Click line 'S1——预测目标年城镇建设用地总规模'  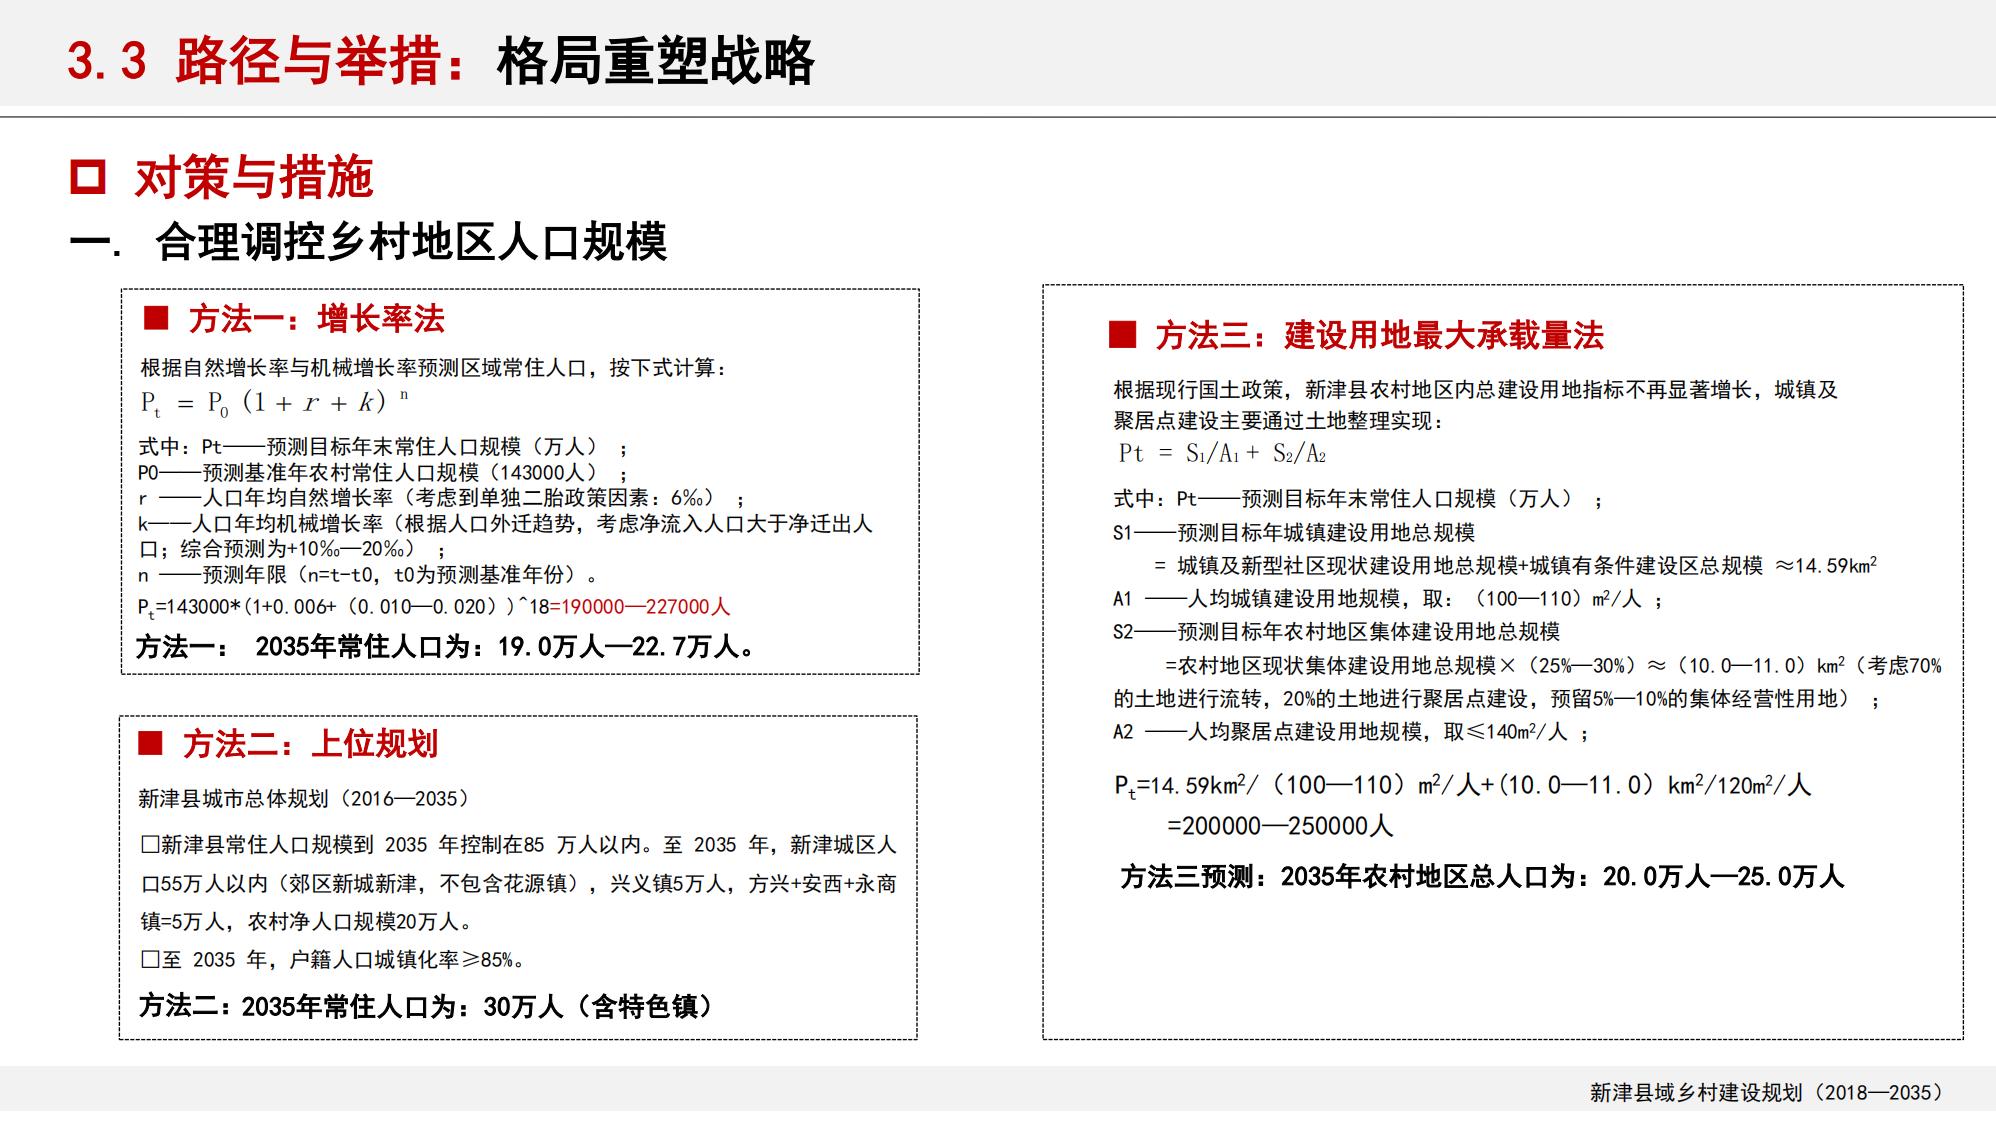[x=1294, y=532]
